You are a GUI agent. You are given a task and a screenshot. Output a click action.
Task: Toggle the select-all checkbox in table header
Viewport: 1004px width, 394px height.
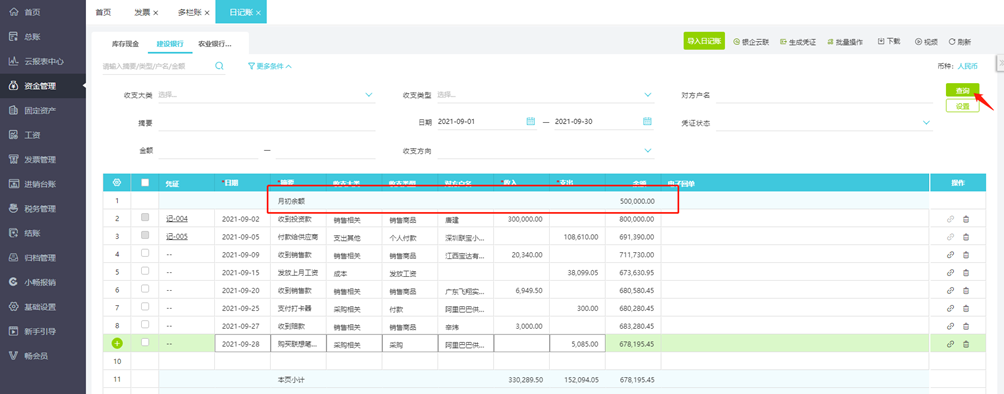(145, 183)
